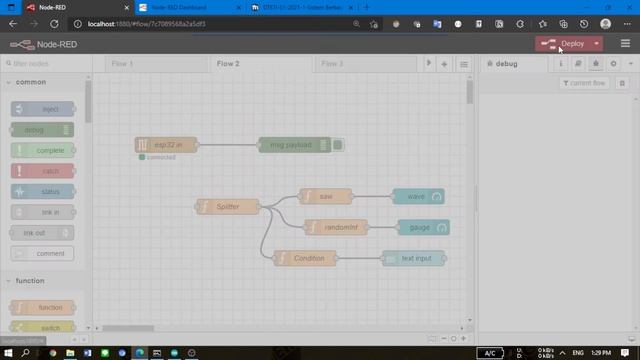Reset canvas zoom with the circle icon

(453, 338)
